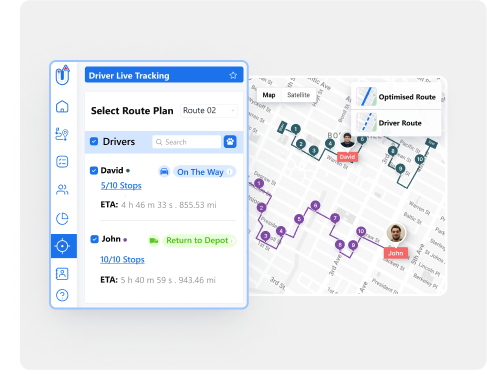The height and width of the screenshot is (376, 487).
Task: Switch to the Map view tab
Action: click(269, 95)
